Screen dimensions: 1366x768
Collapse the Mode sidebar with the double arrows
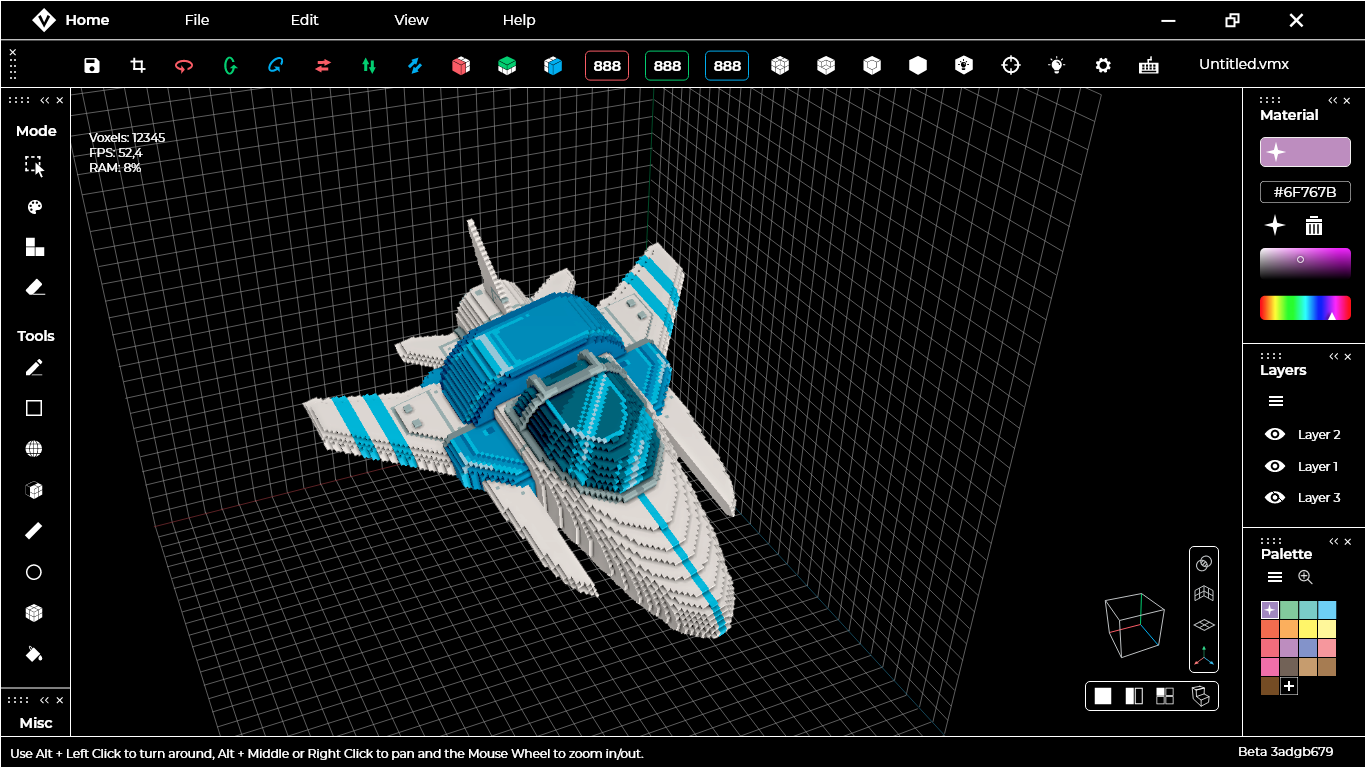[x=44, y=99]
